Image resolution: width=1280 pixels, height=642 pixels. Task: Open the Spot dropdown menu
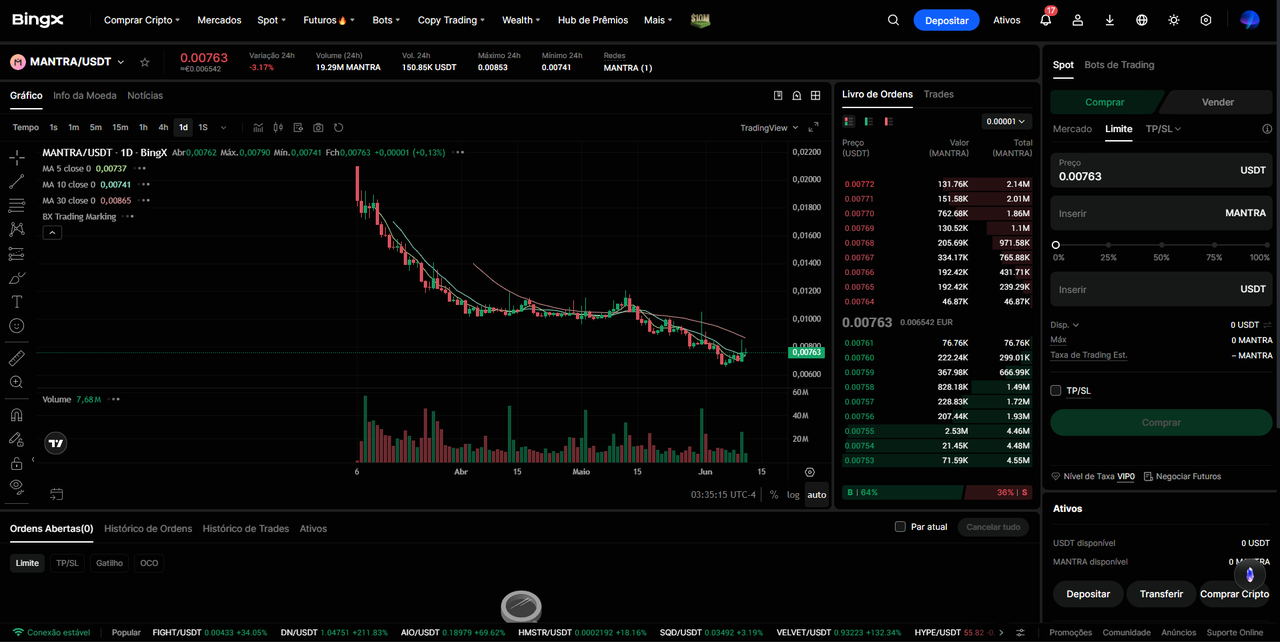271,20
